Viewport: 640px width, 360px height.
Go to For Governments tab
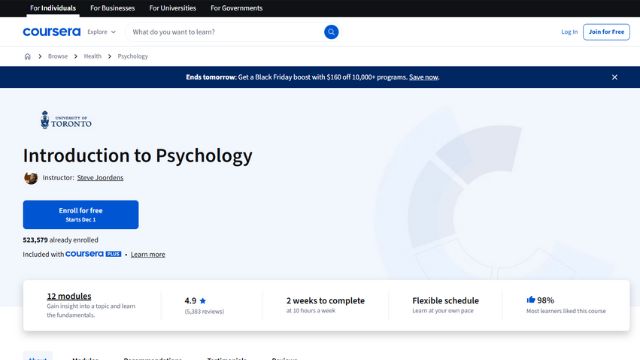[236, 8]
